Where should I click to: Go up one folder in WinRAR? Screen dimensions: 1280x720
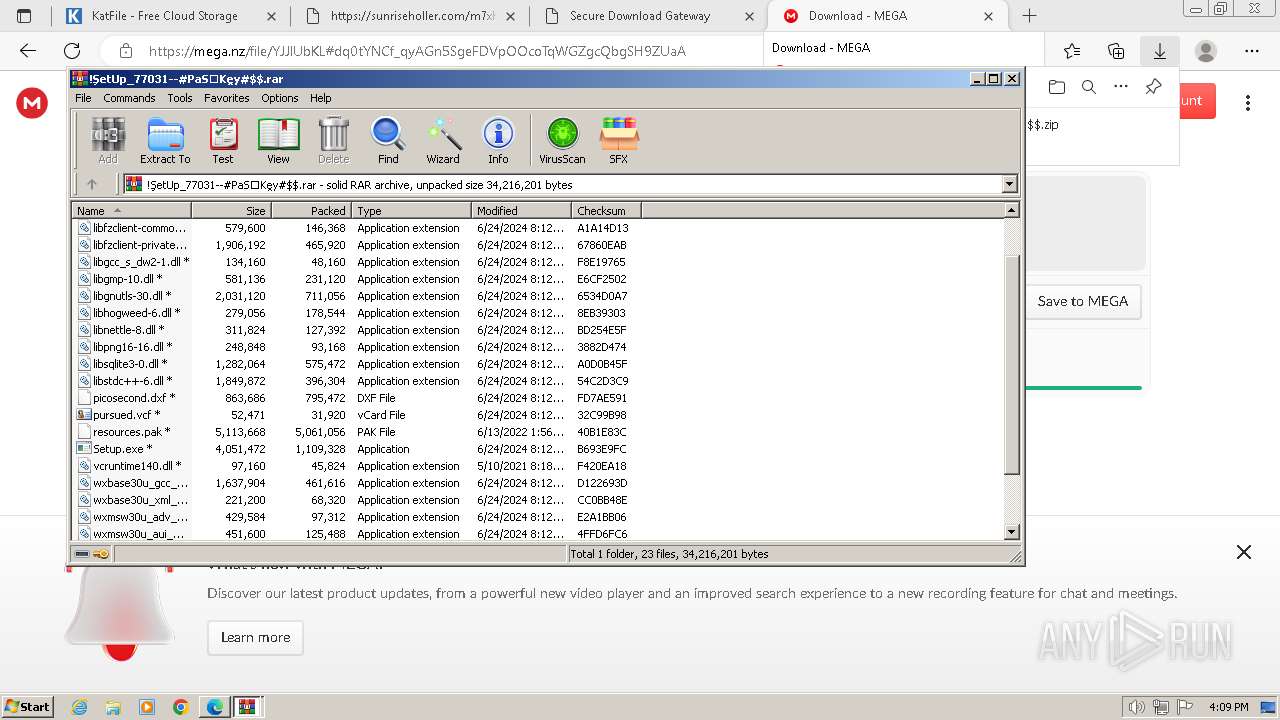click(x=92, y=184)
